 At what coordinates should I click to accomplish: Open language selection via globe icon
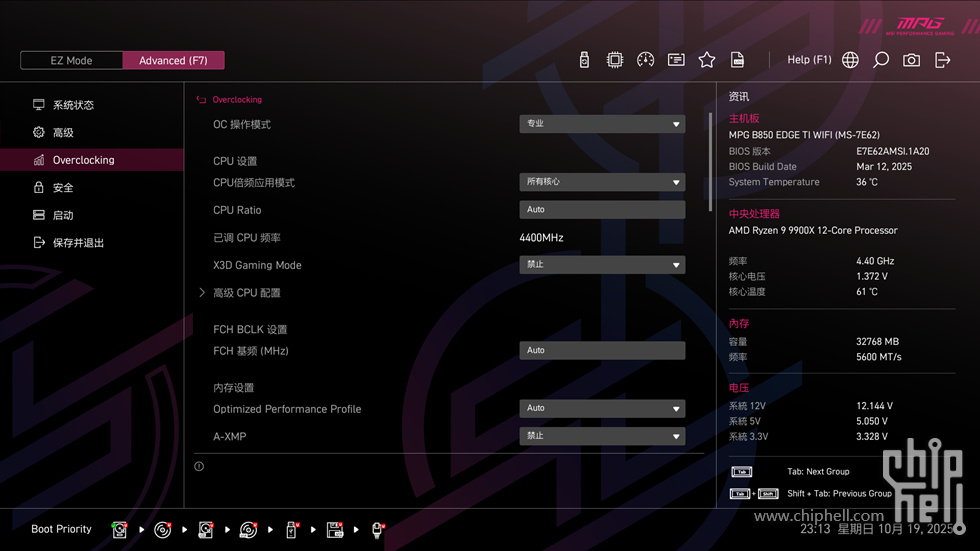[x=850, y=60]
